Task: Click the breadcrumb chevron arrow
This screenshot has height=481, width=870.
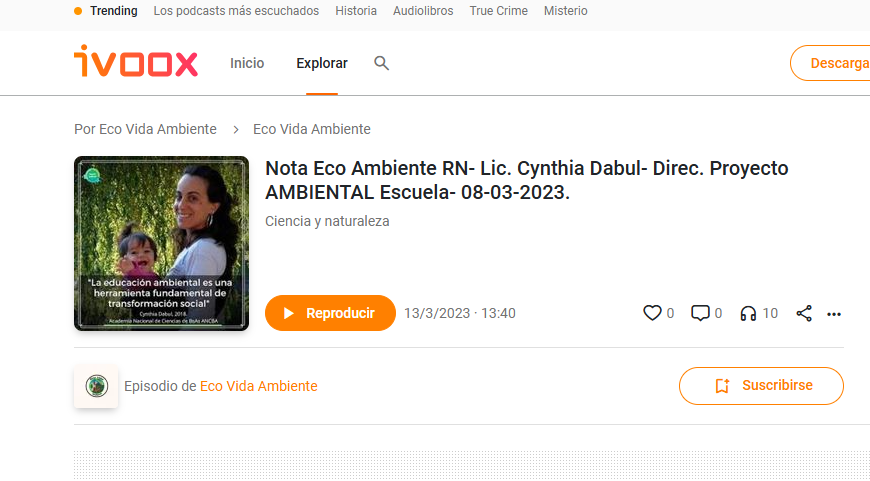Action: [236, 129]
